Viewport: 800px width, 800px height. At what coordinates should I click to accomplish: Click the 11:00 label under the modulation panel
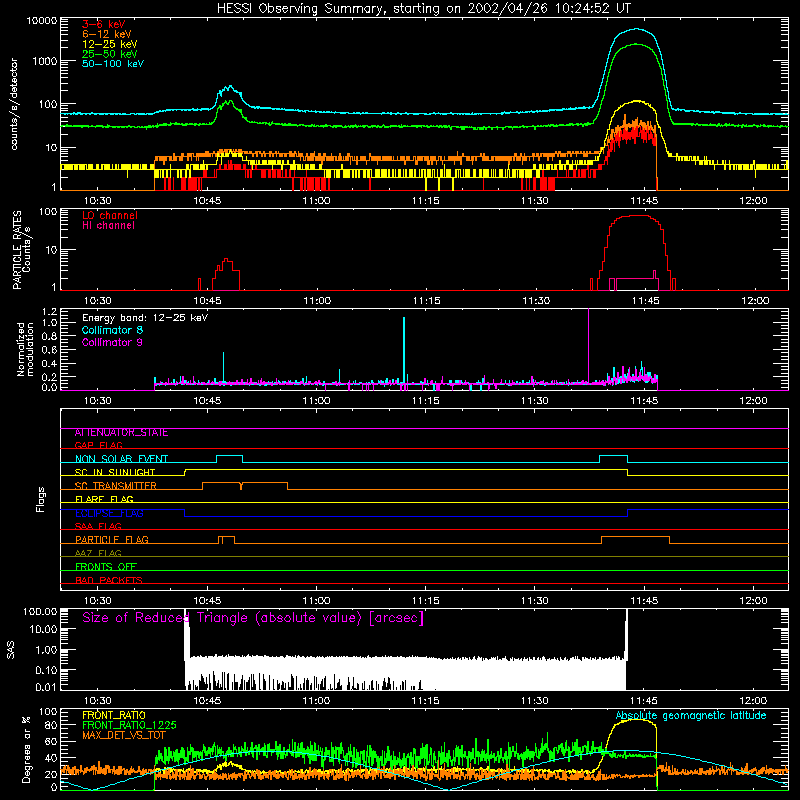316,401
